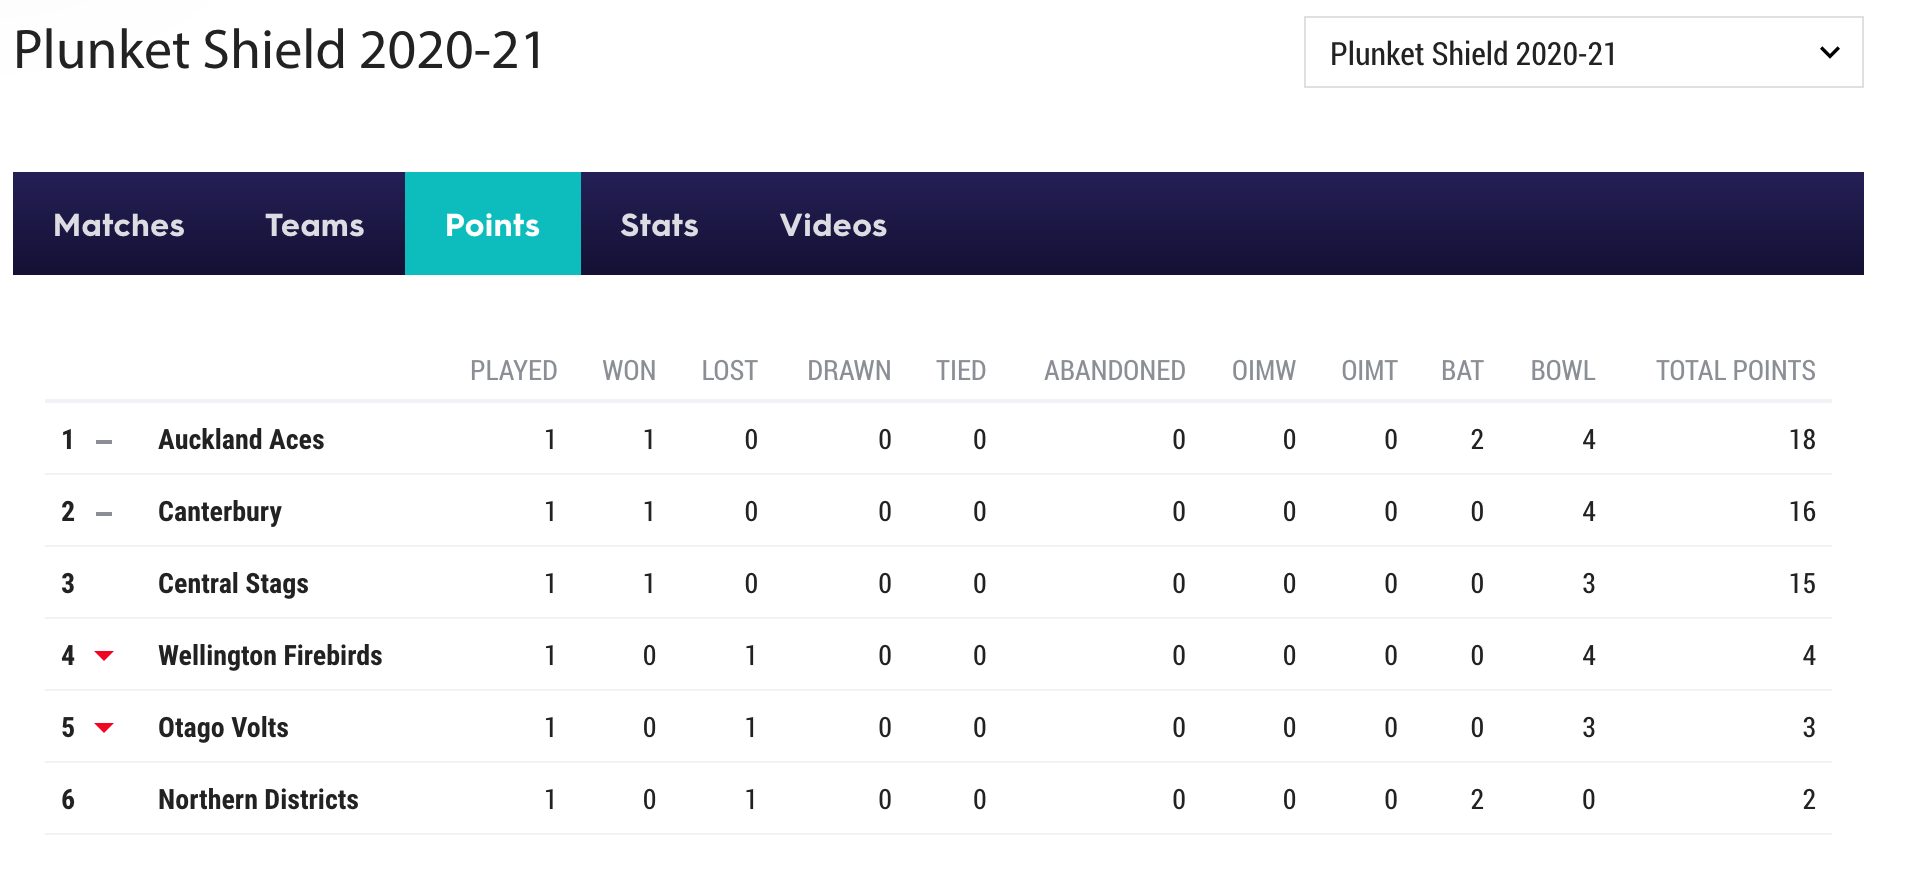The height and width of the screenshot is (874, 1909).
Task: Click the no-change dash beside Auckland Aces
Action: (x=104, y=441)
